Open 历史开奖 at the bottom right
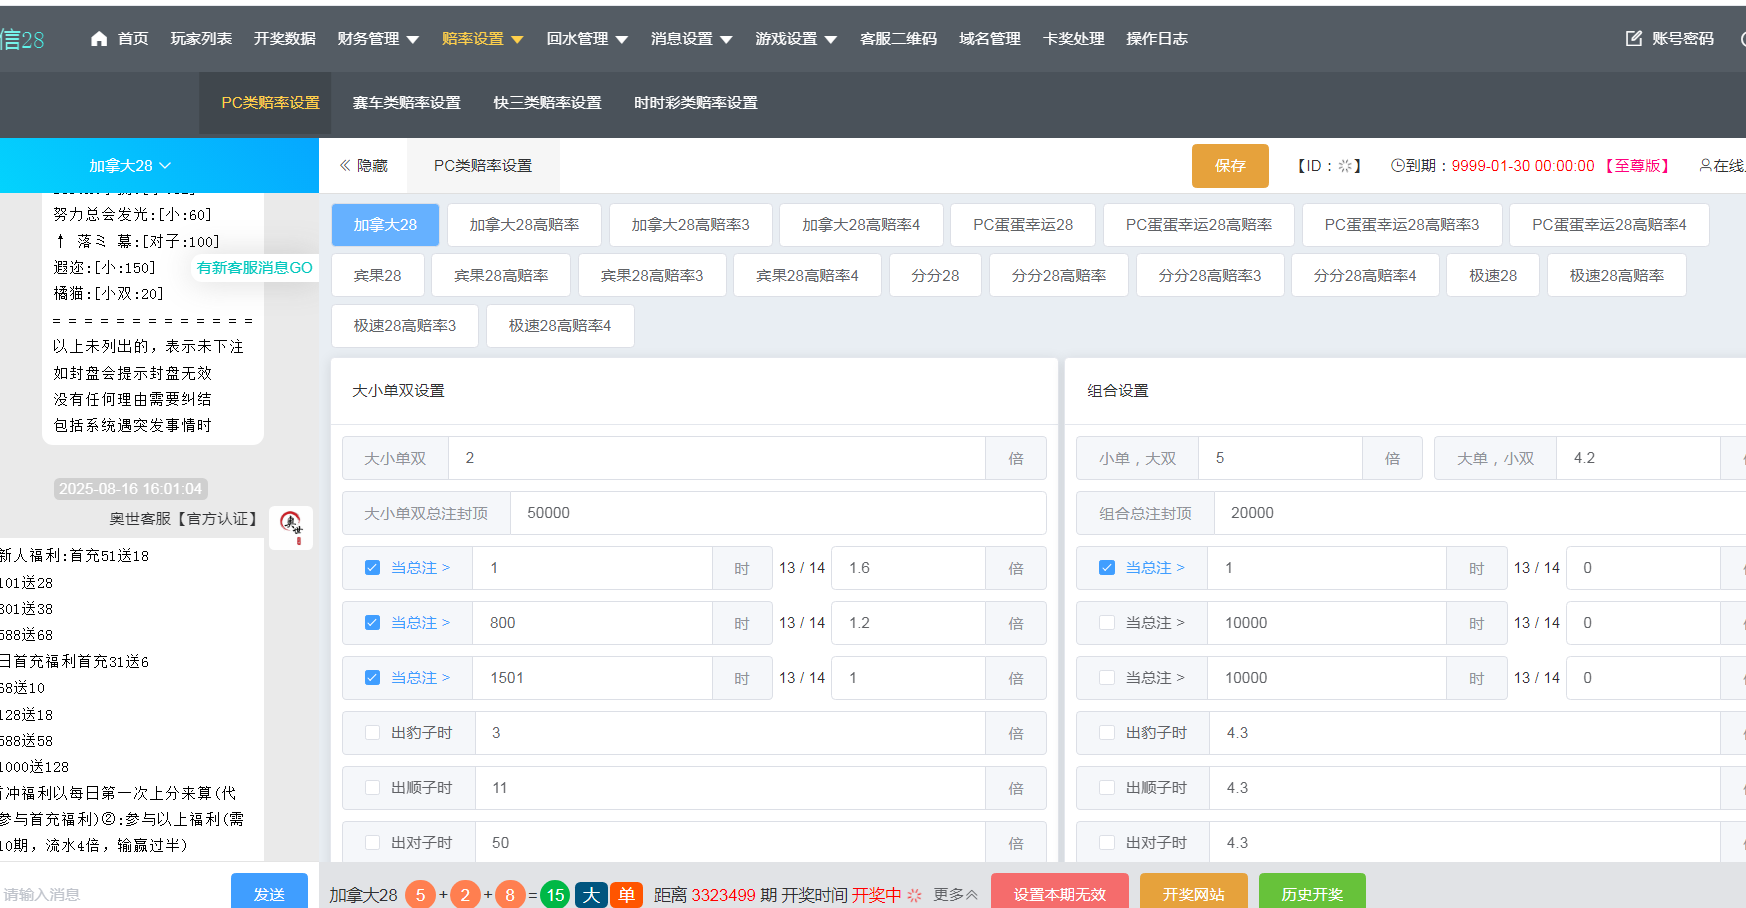Viewport: 1746px width, 908px height. (1312, 893)
